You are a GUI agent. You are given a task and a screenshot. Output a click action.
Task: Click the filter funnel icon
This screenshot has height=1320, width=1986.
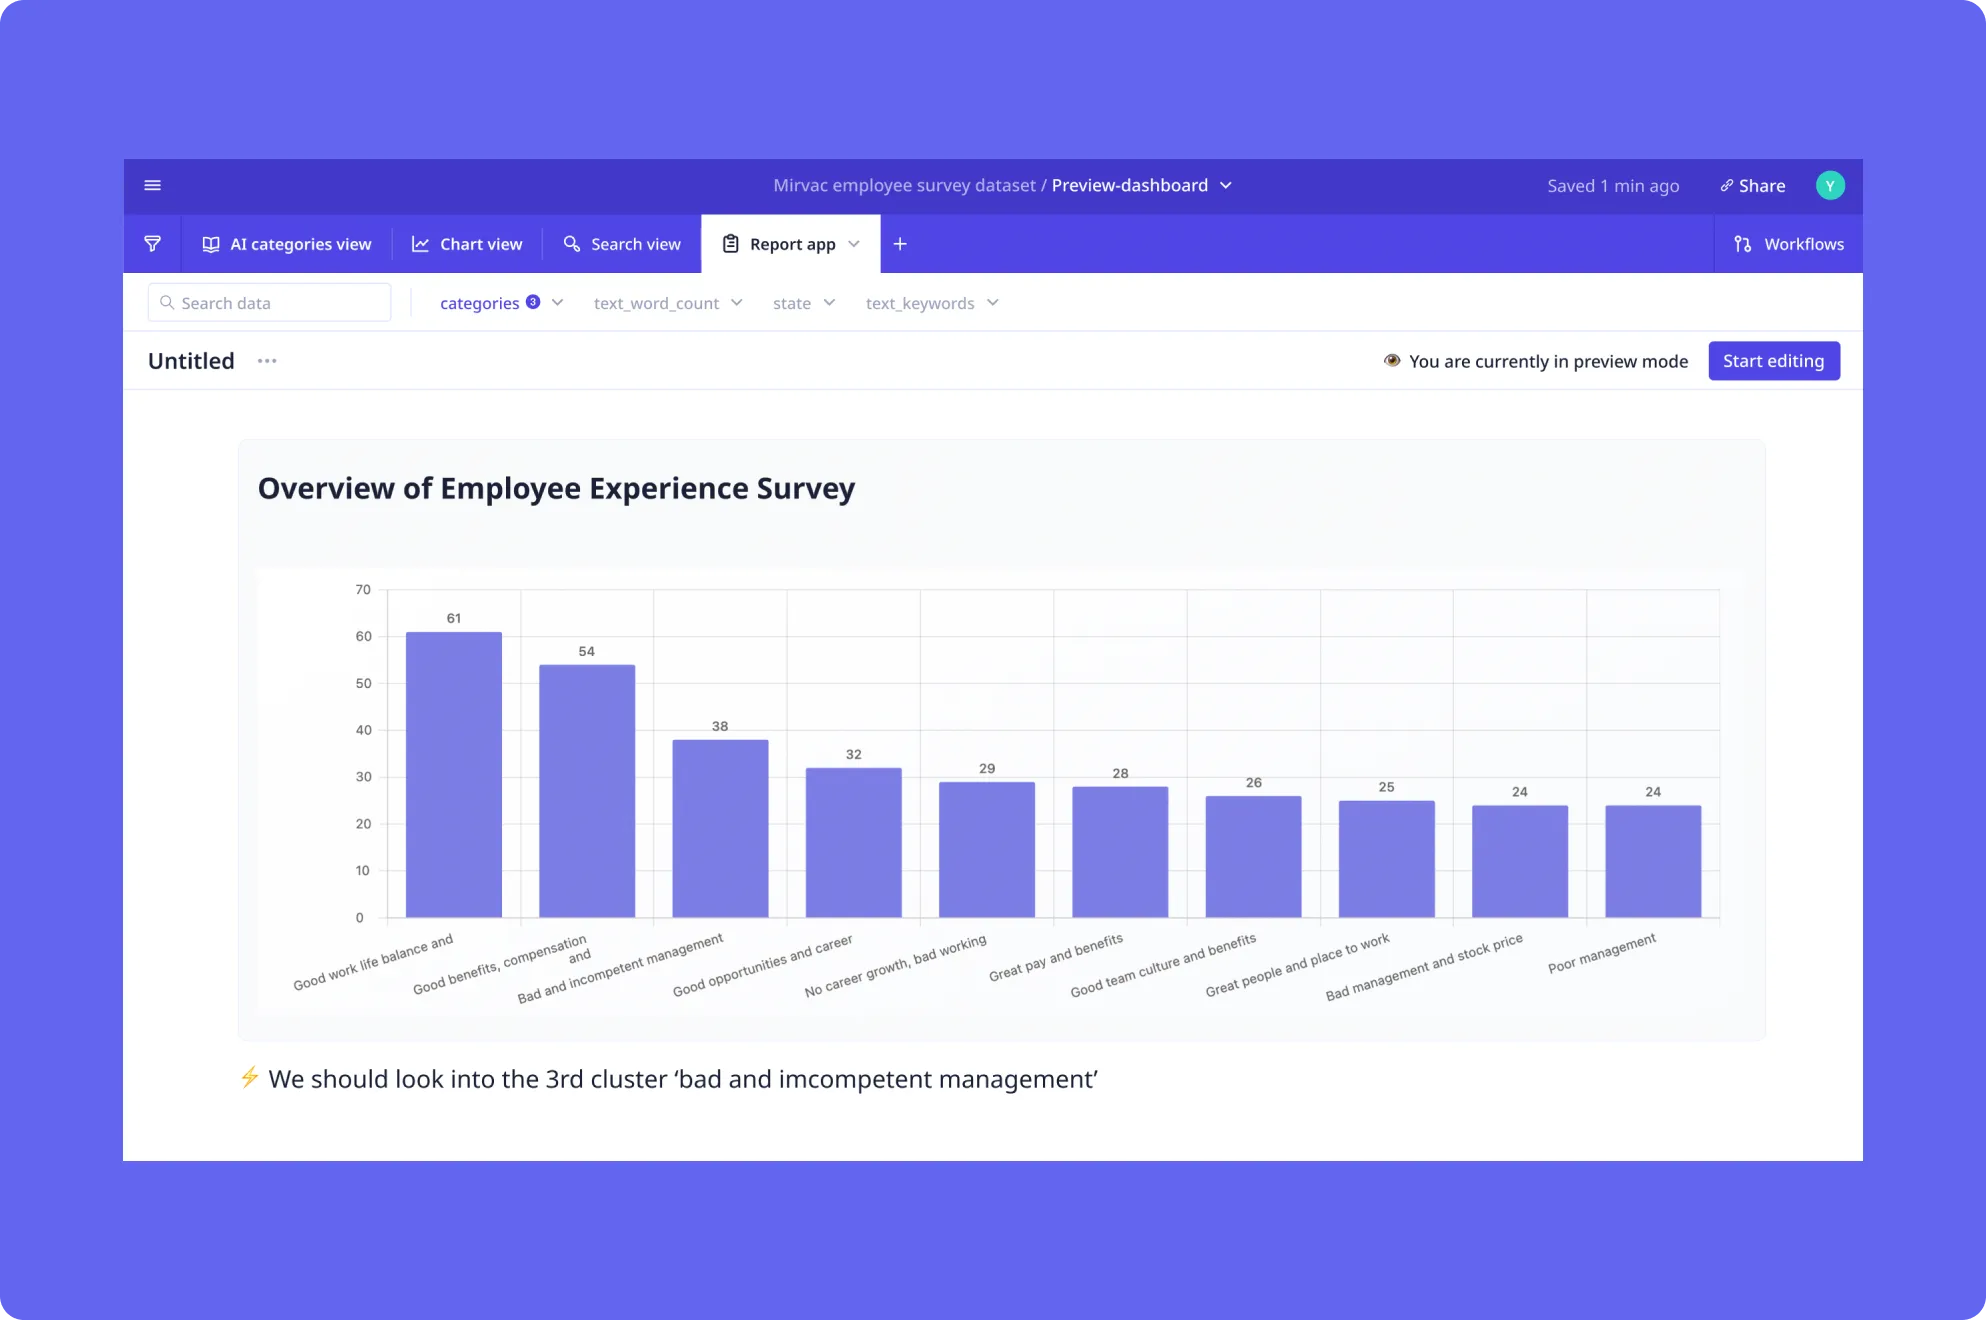coord(153,244)
